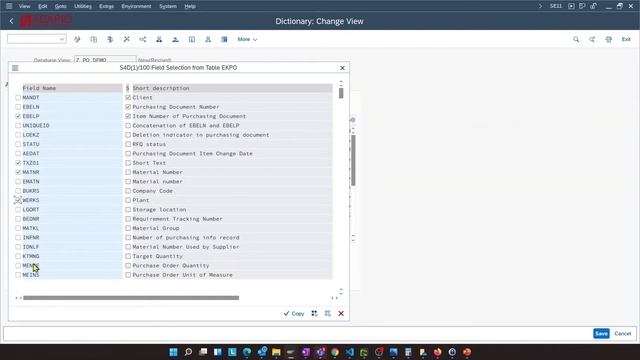This screenshot has width=640, height=360.
Task: Click the dialog's vertical scrollbar thumb
Action: point(341,93)
